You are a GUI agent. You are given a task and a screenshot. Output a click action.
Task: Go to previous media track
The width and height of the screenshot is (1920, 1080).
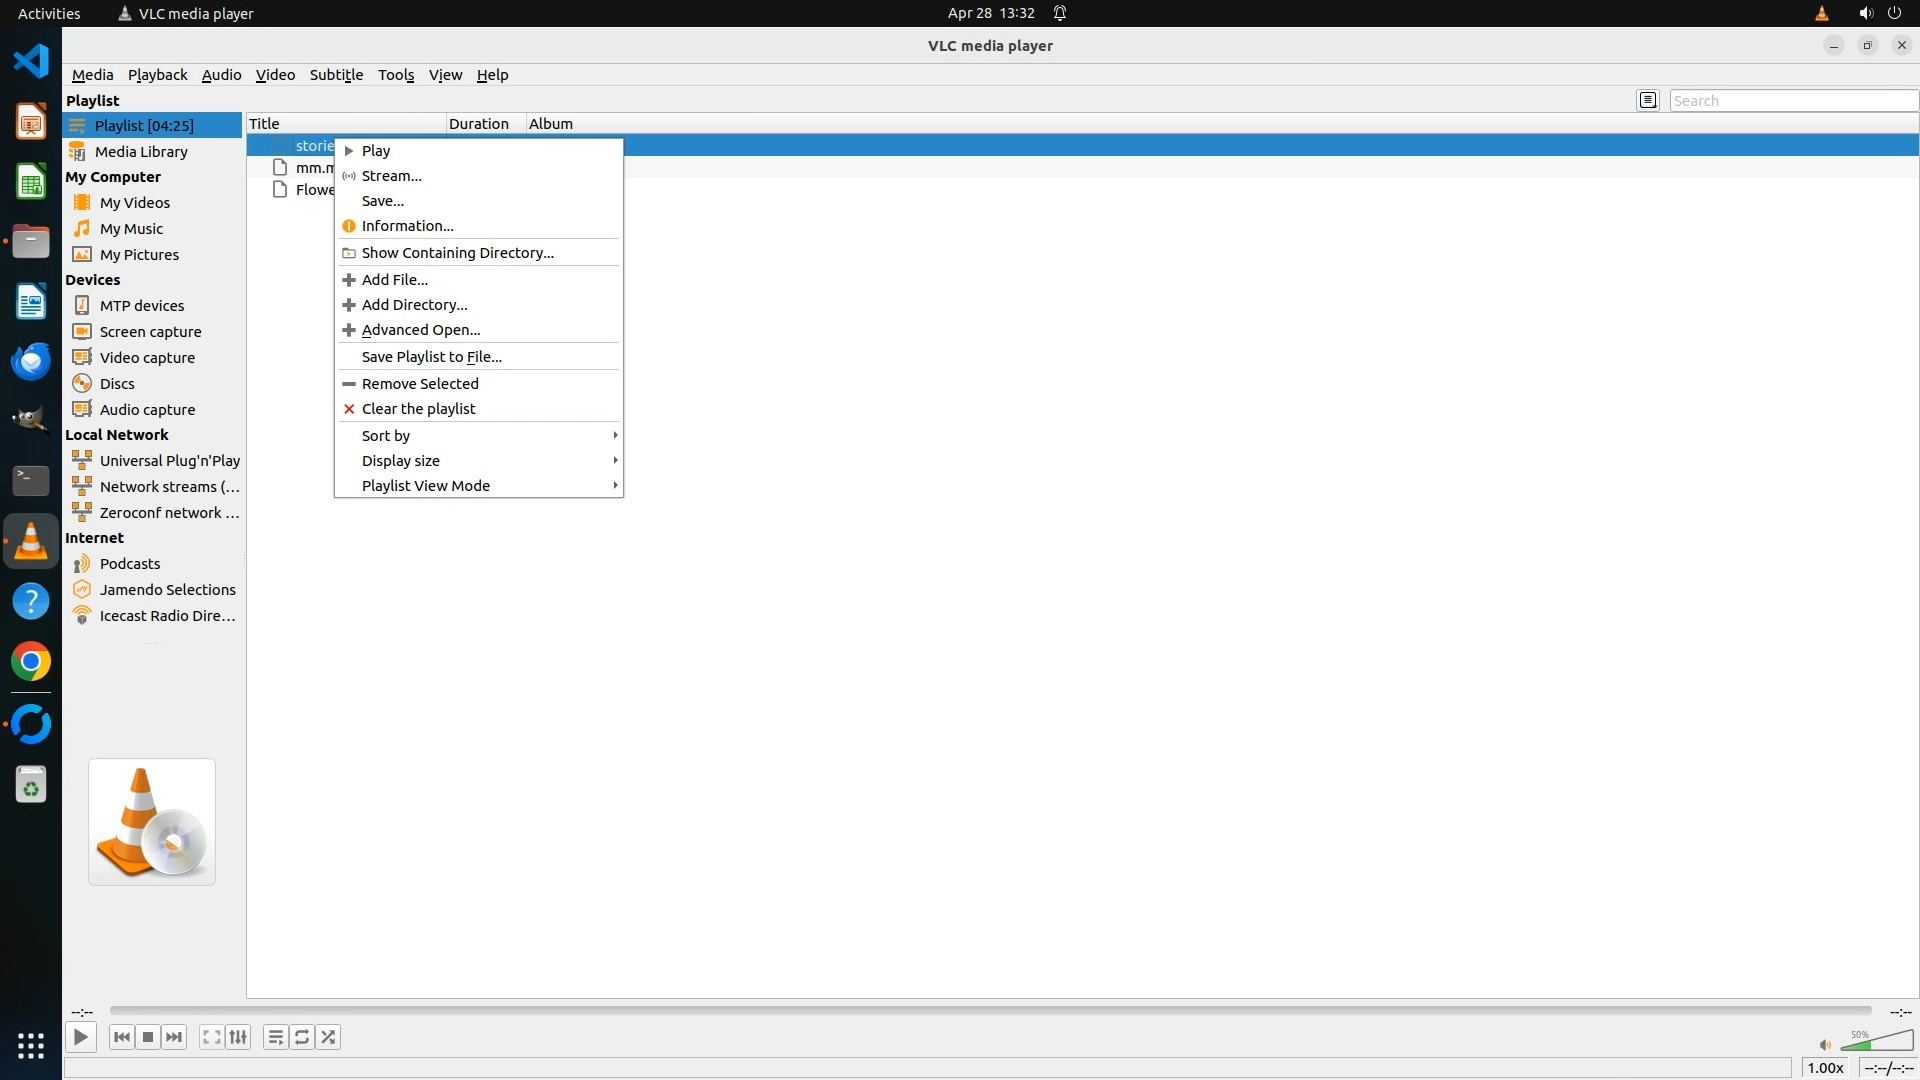tap(122, 1037)
